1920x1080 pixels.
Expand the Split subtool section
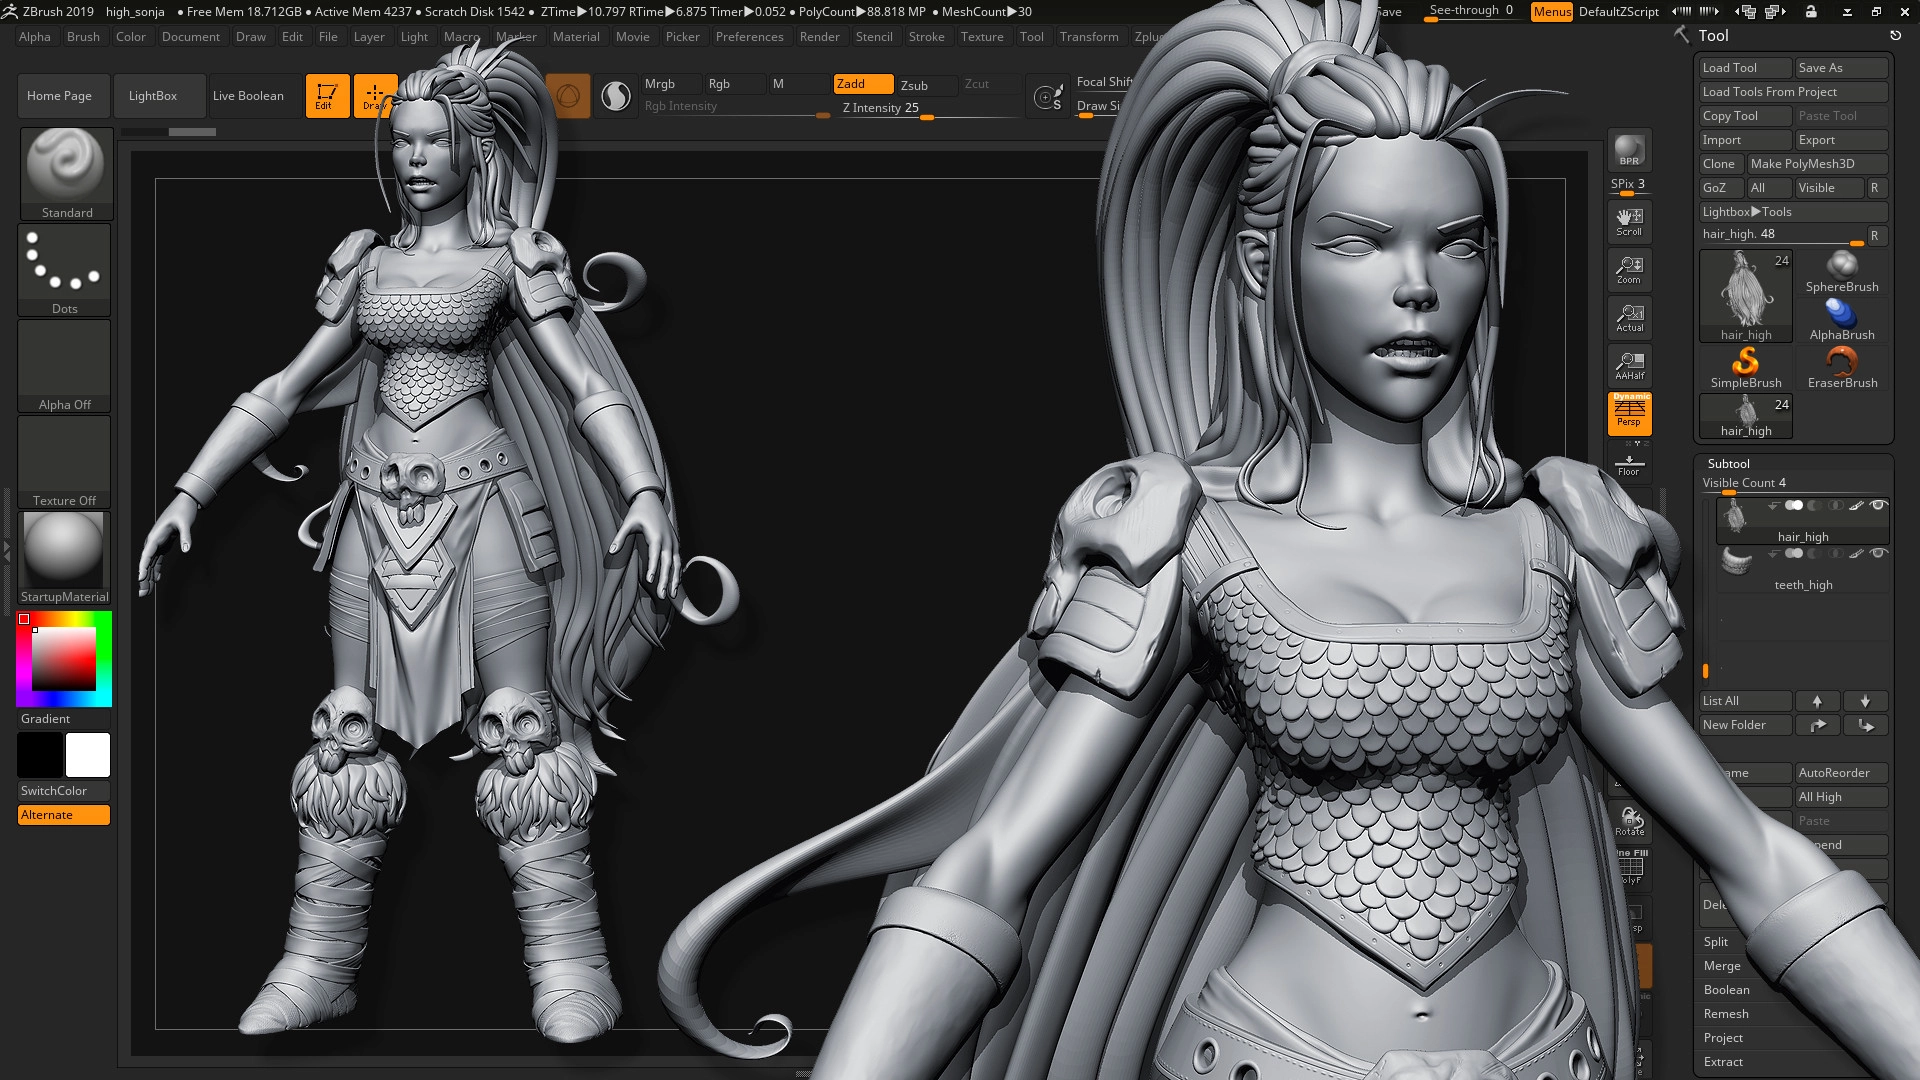(x=1716, y=942)
